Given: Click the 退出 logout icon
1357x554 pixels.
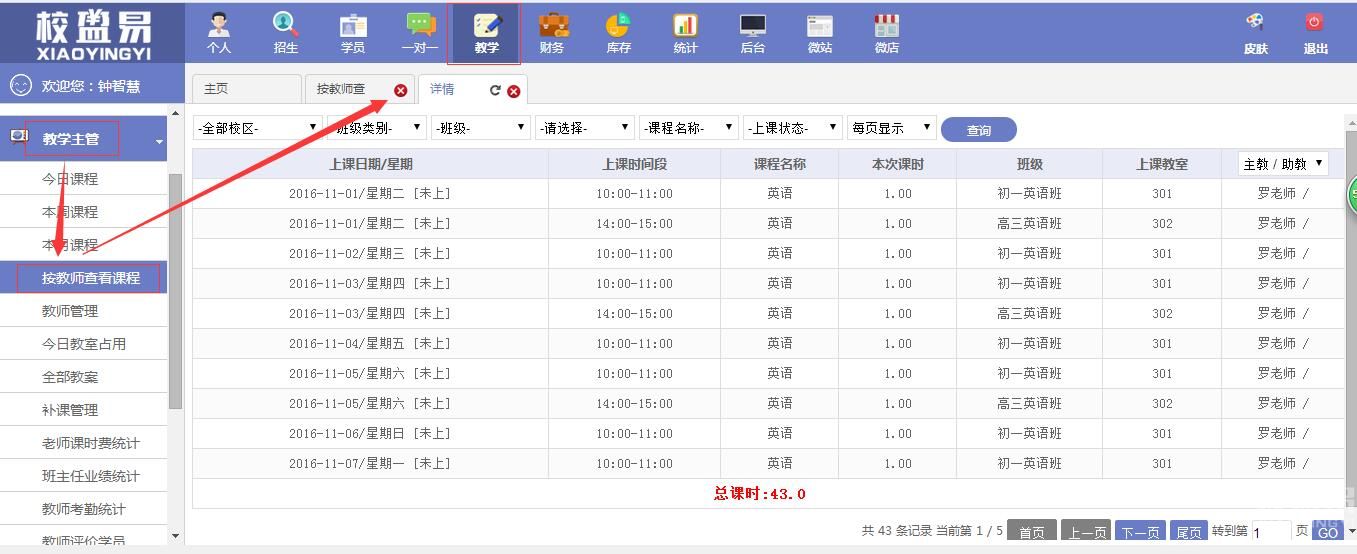Looking at the screenshot, I should point(1316,34).
